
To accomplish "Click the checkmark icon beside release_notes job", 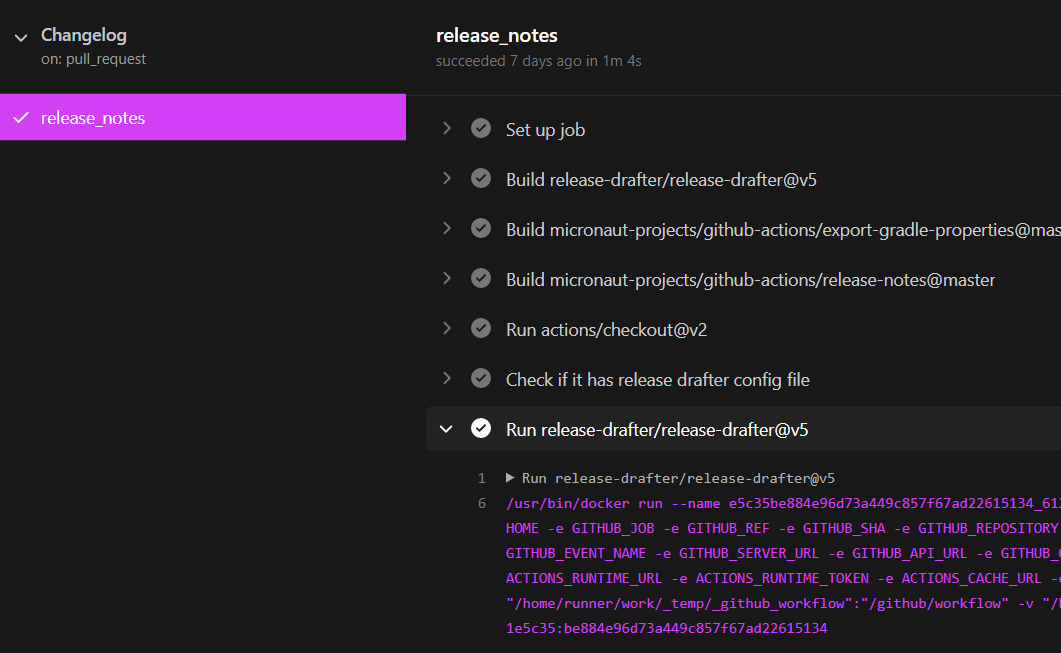I will click(21, 117).
